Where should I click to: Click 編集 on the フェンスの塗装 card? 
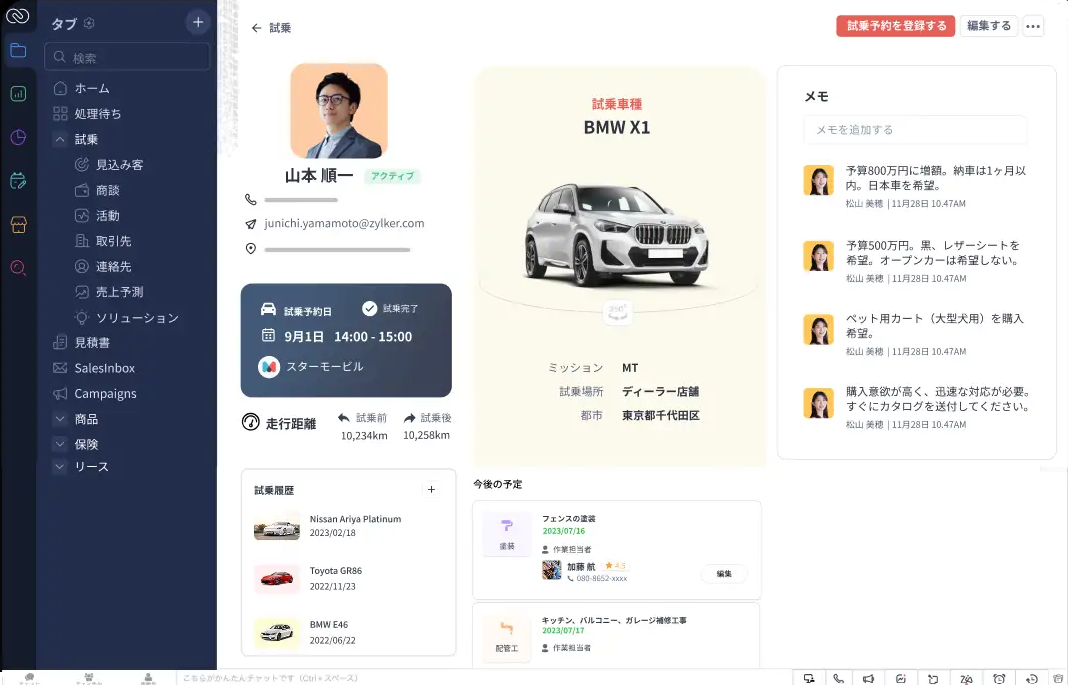(x=724, y=573)
